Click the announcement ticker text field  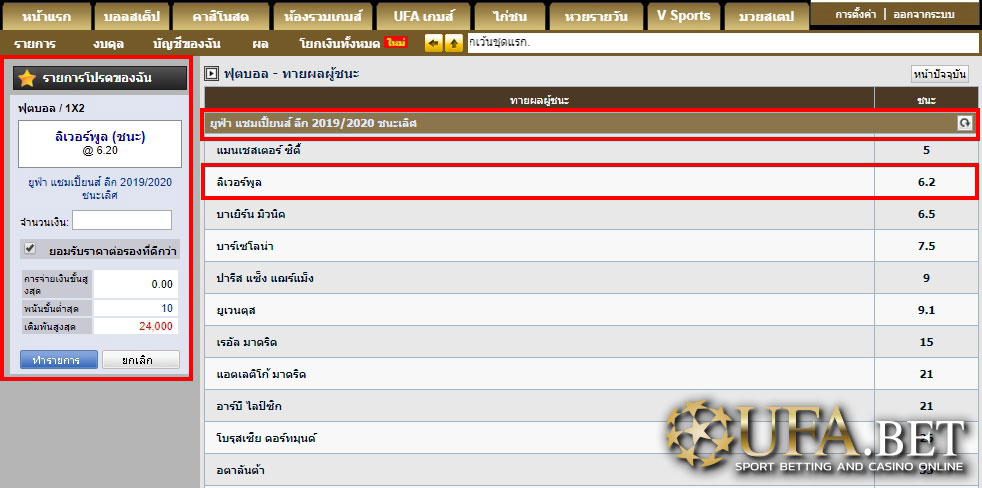coord(723,43)
